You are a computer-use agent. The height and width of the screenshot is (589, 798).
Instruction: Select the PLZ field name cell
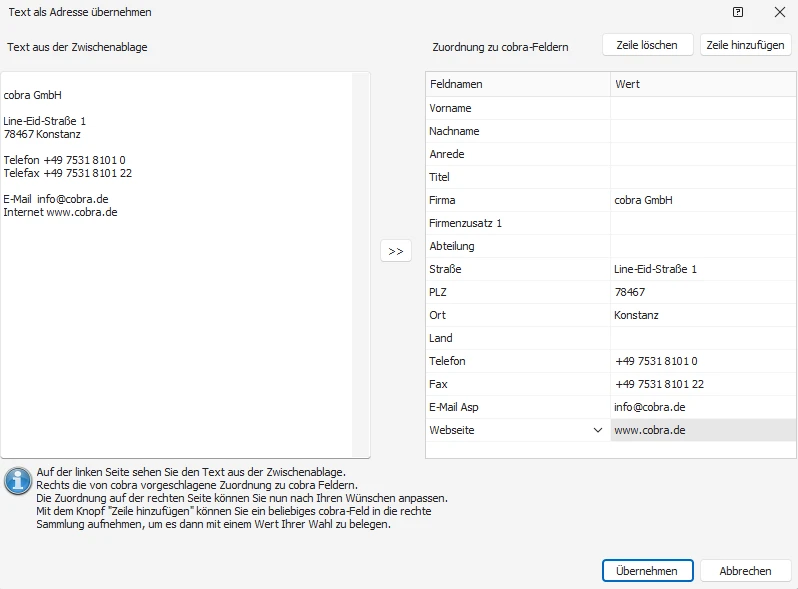click(x=518, y=292)
